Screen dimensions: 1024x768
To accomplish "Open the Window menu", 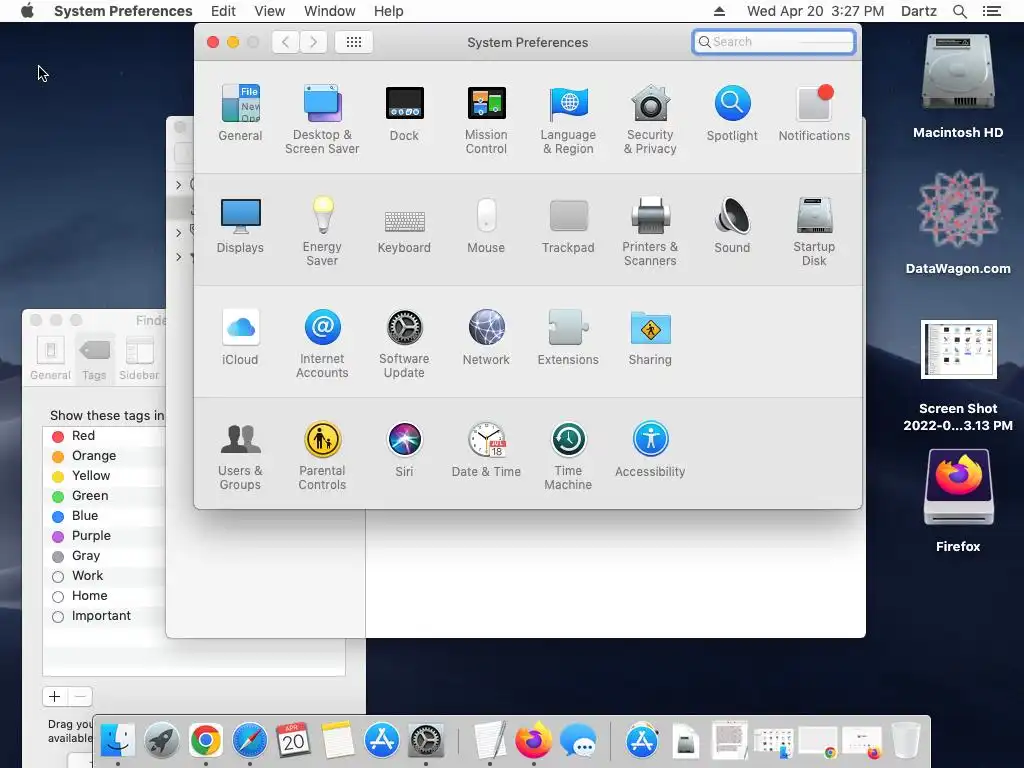I will [330, 11].
